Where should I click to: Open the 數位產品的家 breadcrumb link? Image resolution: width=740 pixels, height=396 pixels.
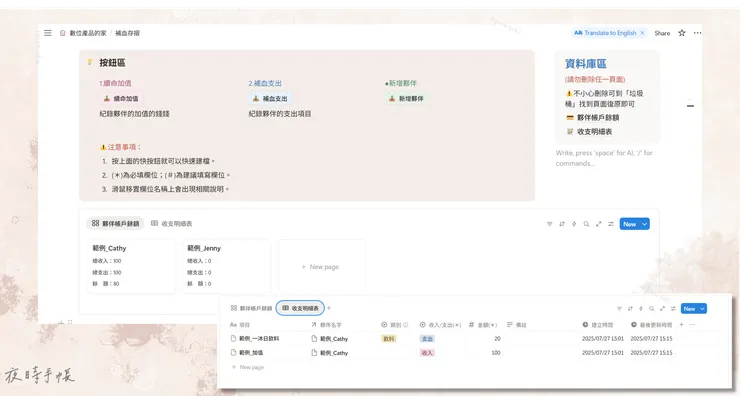click(x=88, y=33)
